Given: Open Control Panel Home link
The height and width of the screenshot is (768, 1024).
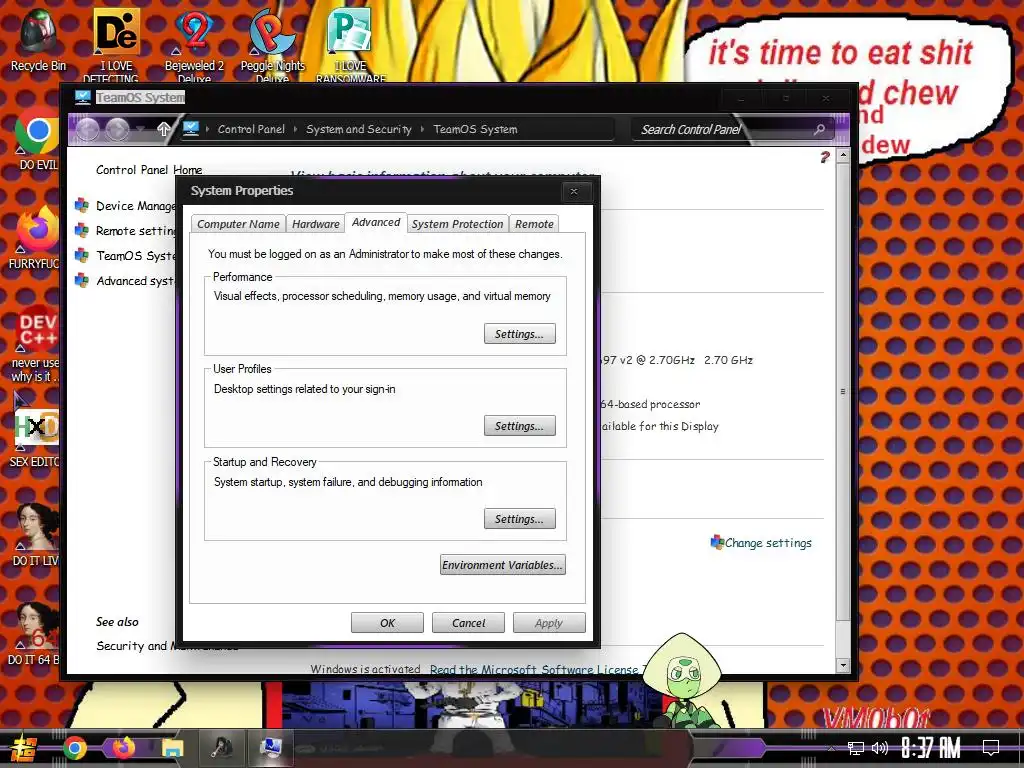Looking at the screenshot, I should click(149, 170).
